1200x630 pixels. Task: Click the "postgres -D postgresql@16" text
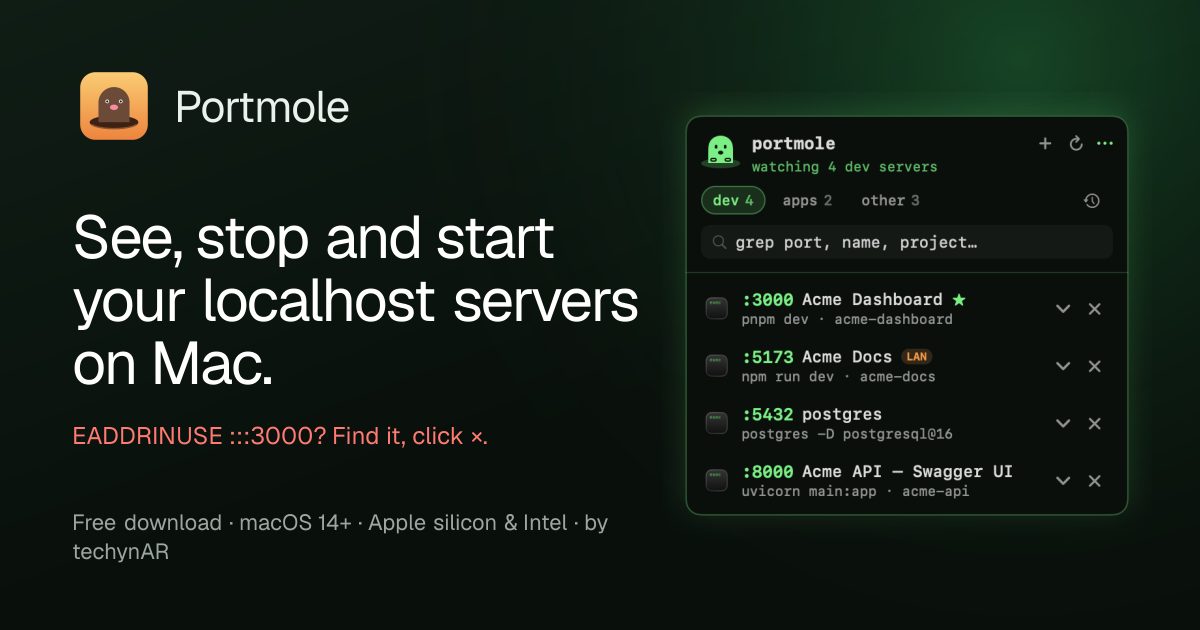click(847, 434)
